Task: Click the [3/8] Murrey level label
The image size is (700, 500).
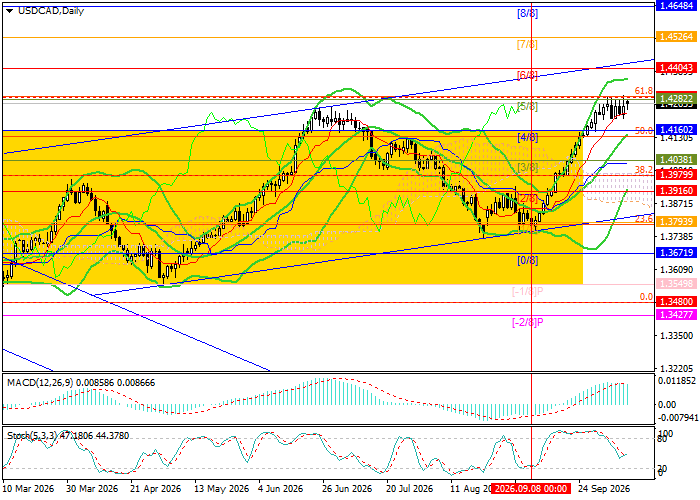Action: (527, 167)
